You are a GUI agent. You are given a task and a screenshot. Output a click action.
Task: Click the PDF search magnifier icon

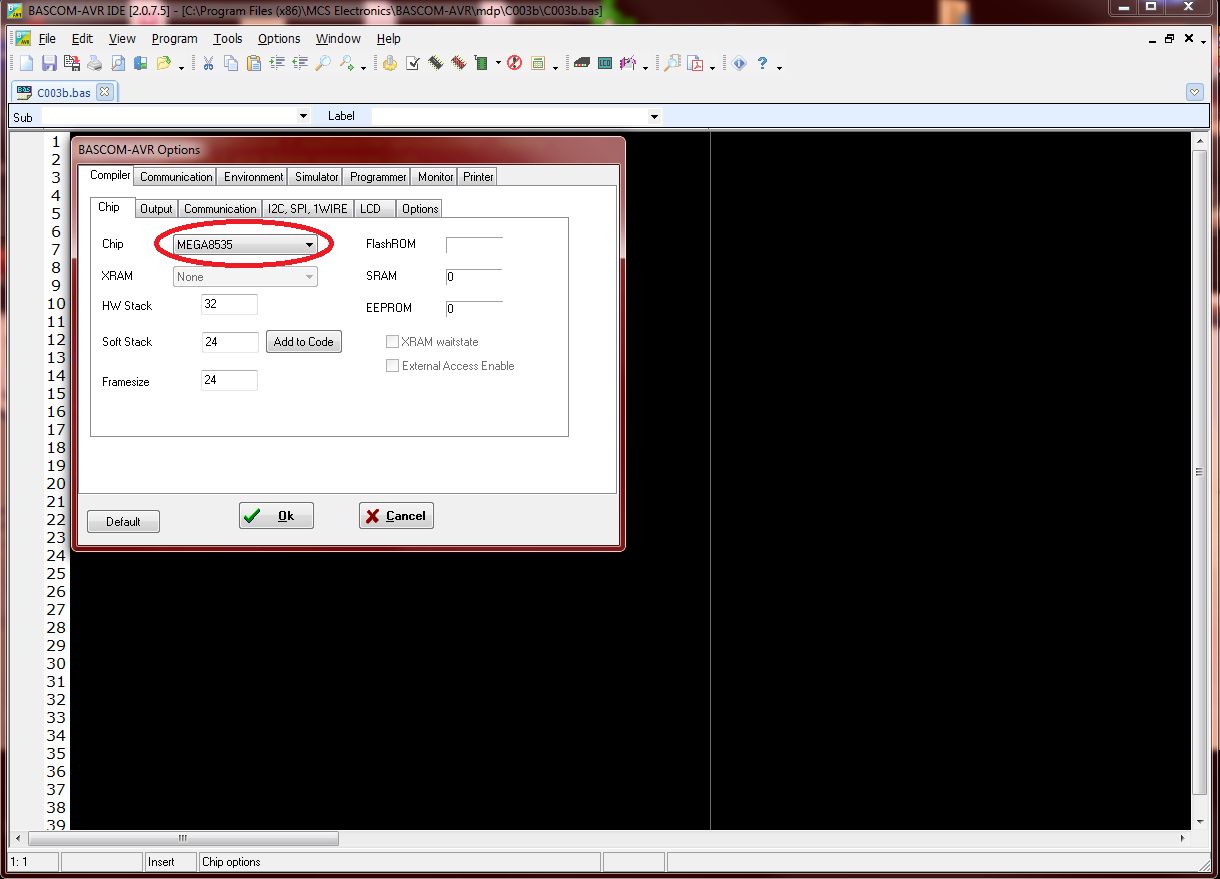point(672,64)
